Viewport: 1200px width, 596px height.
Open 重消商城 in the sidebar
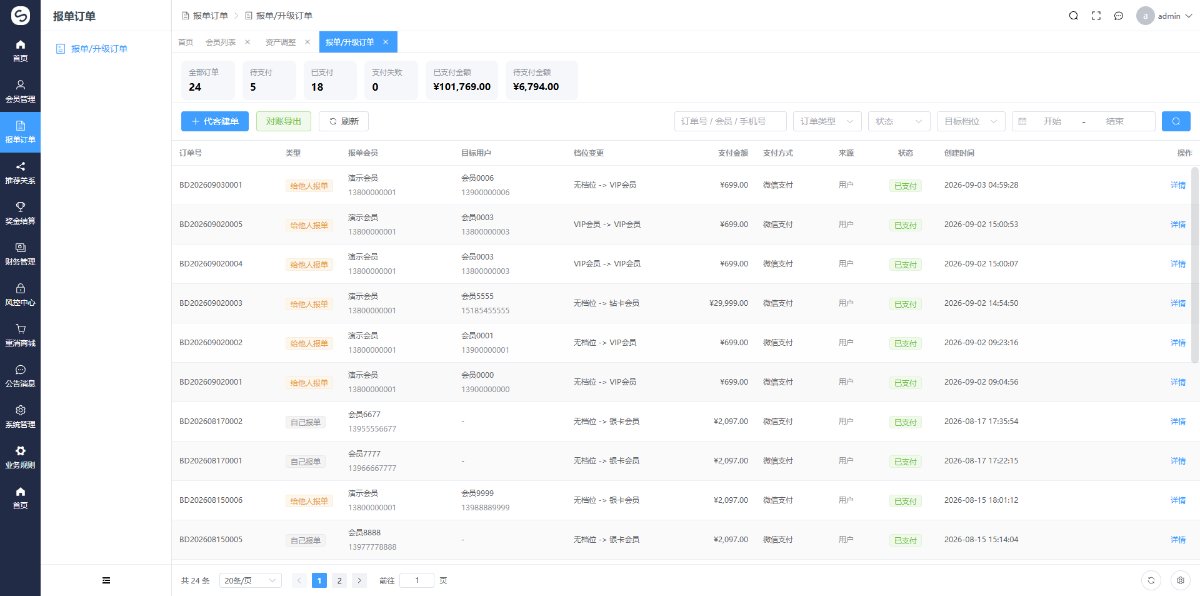20,335
